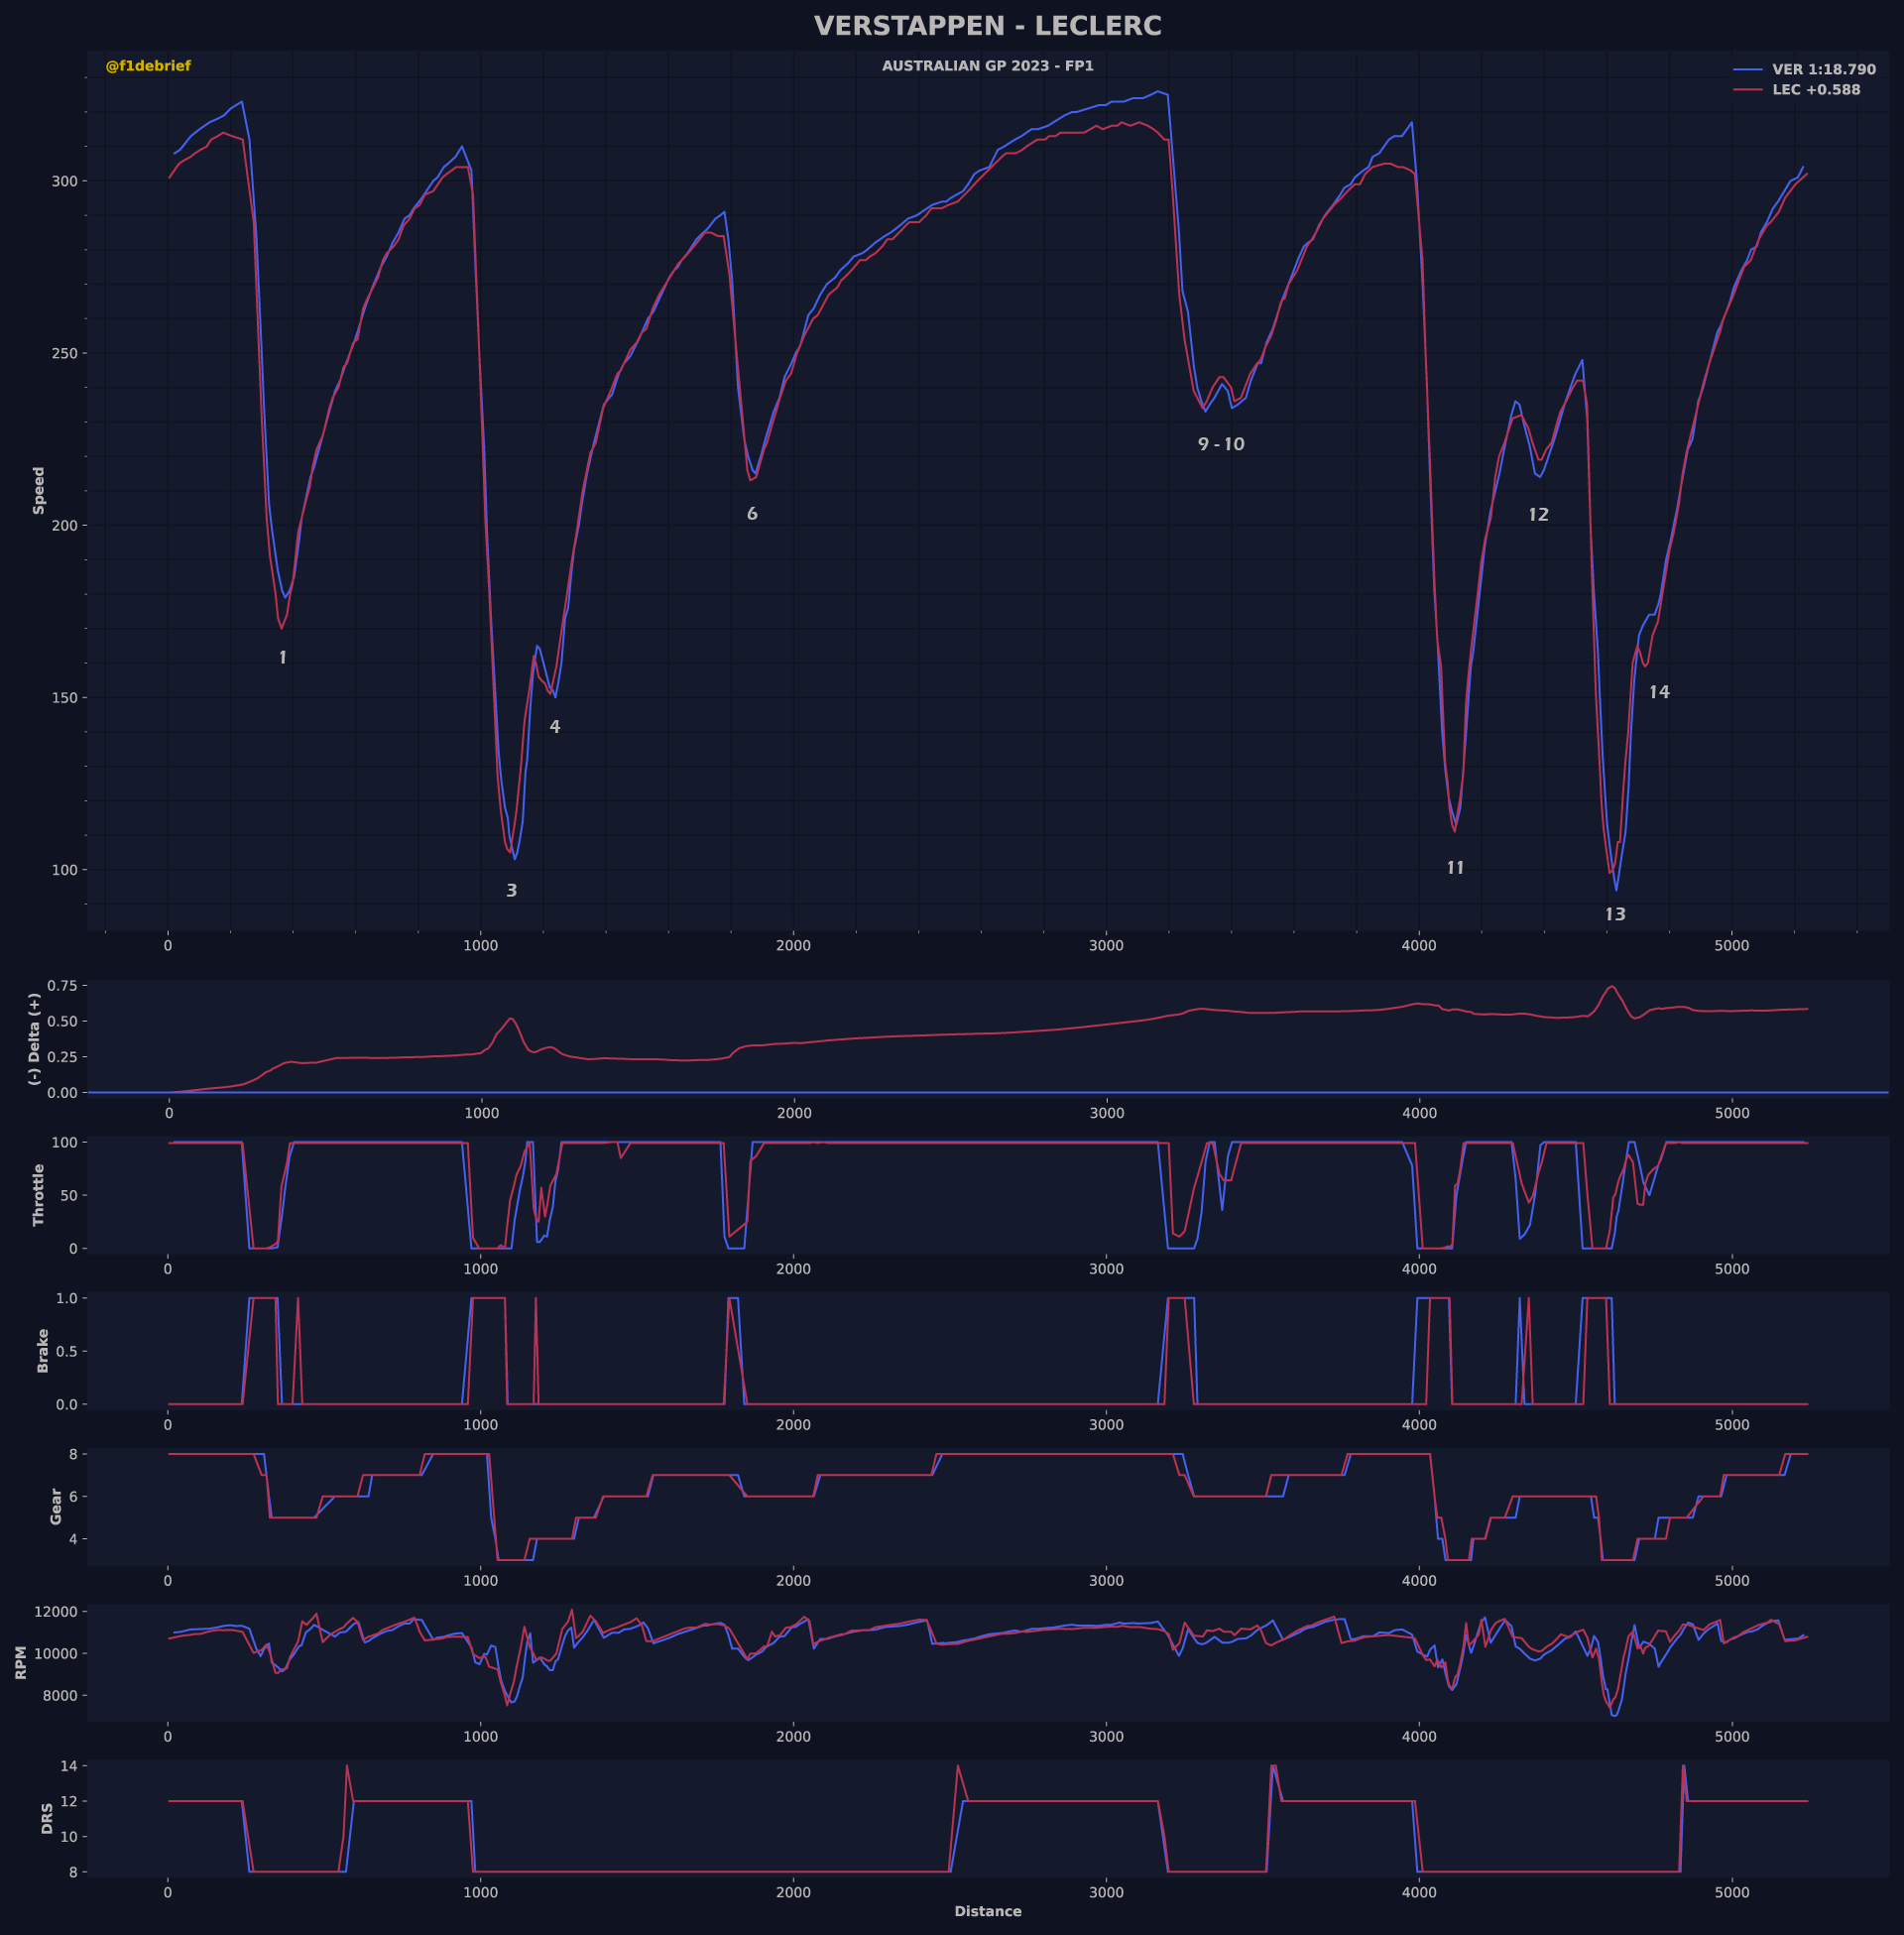Click corner marker 14 label
This screenshot has height=1935, width=1904.
click(1659, 692)
